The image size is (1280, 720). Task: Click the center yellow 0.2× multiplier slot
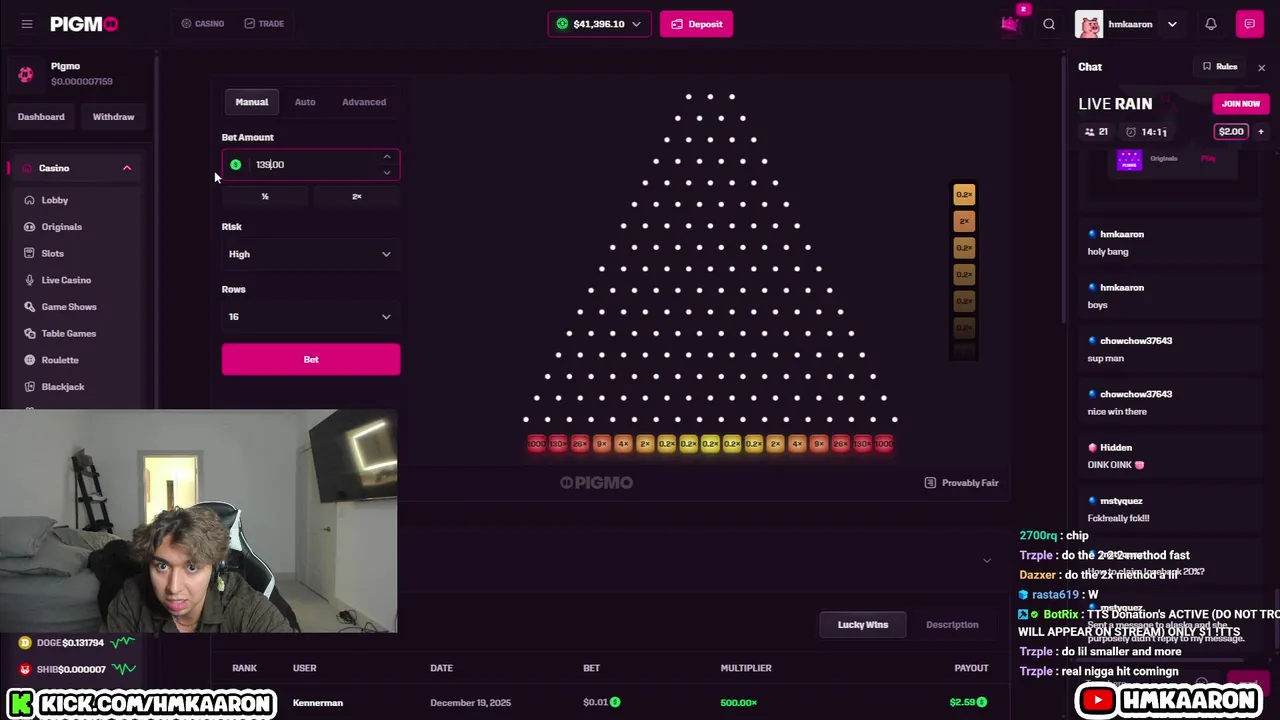click(710, 444)
